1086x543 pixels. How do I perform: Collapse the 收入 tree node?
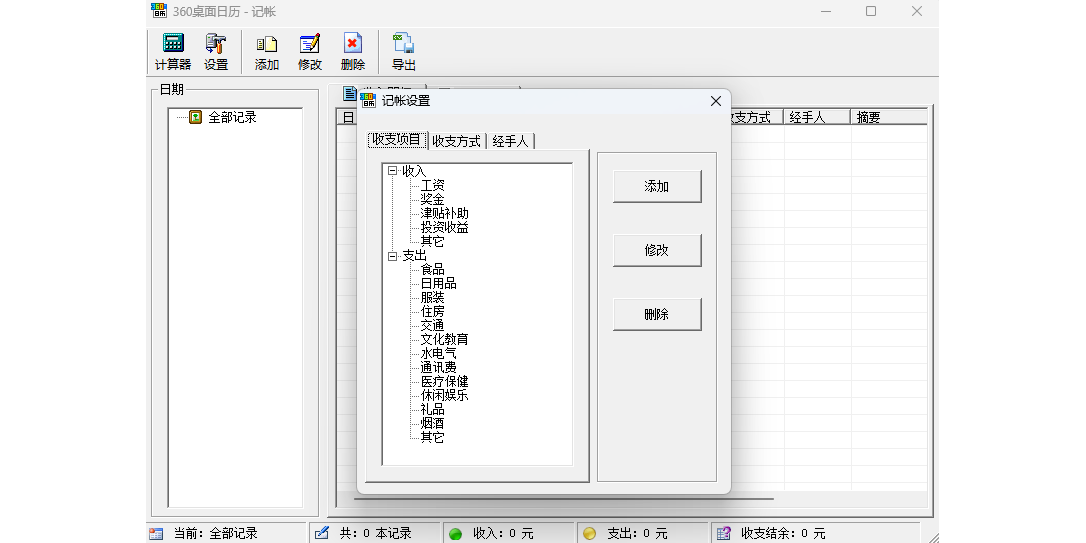click(393, 170)
